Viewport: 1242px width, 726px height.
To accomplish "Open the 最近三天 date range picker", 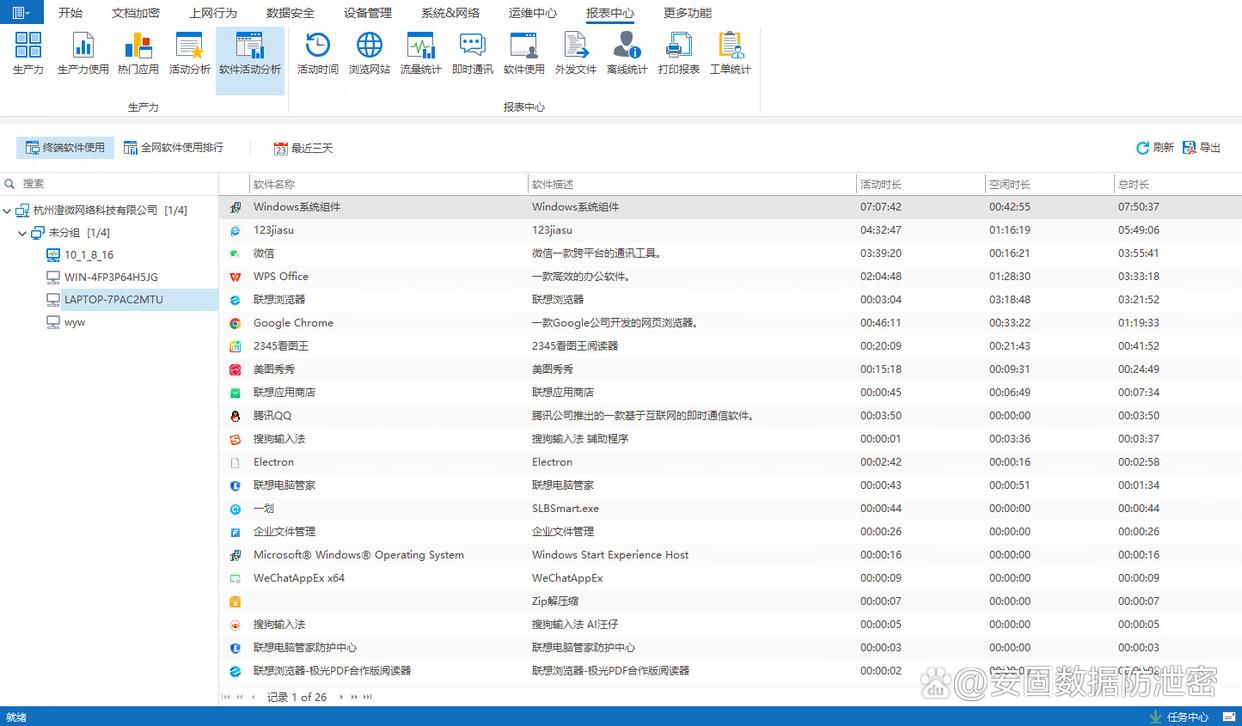I will pyautogui.click(x=303, y=148).
